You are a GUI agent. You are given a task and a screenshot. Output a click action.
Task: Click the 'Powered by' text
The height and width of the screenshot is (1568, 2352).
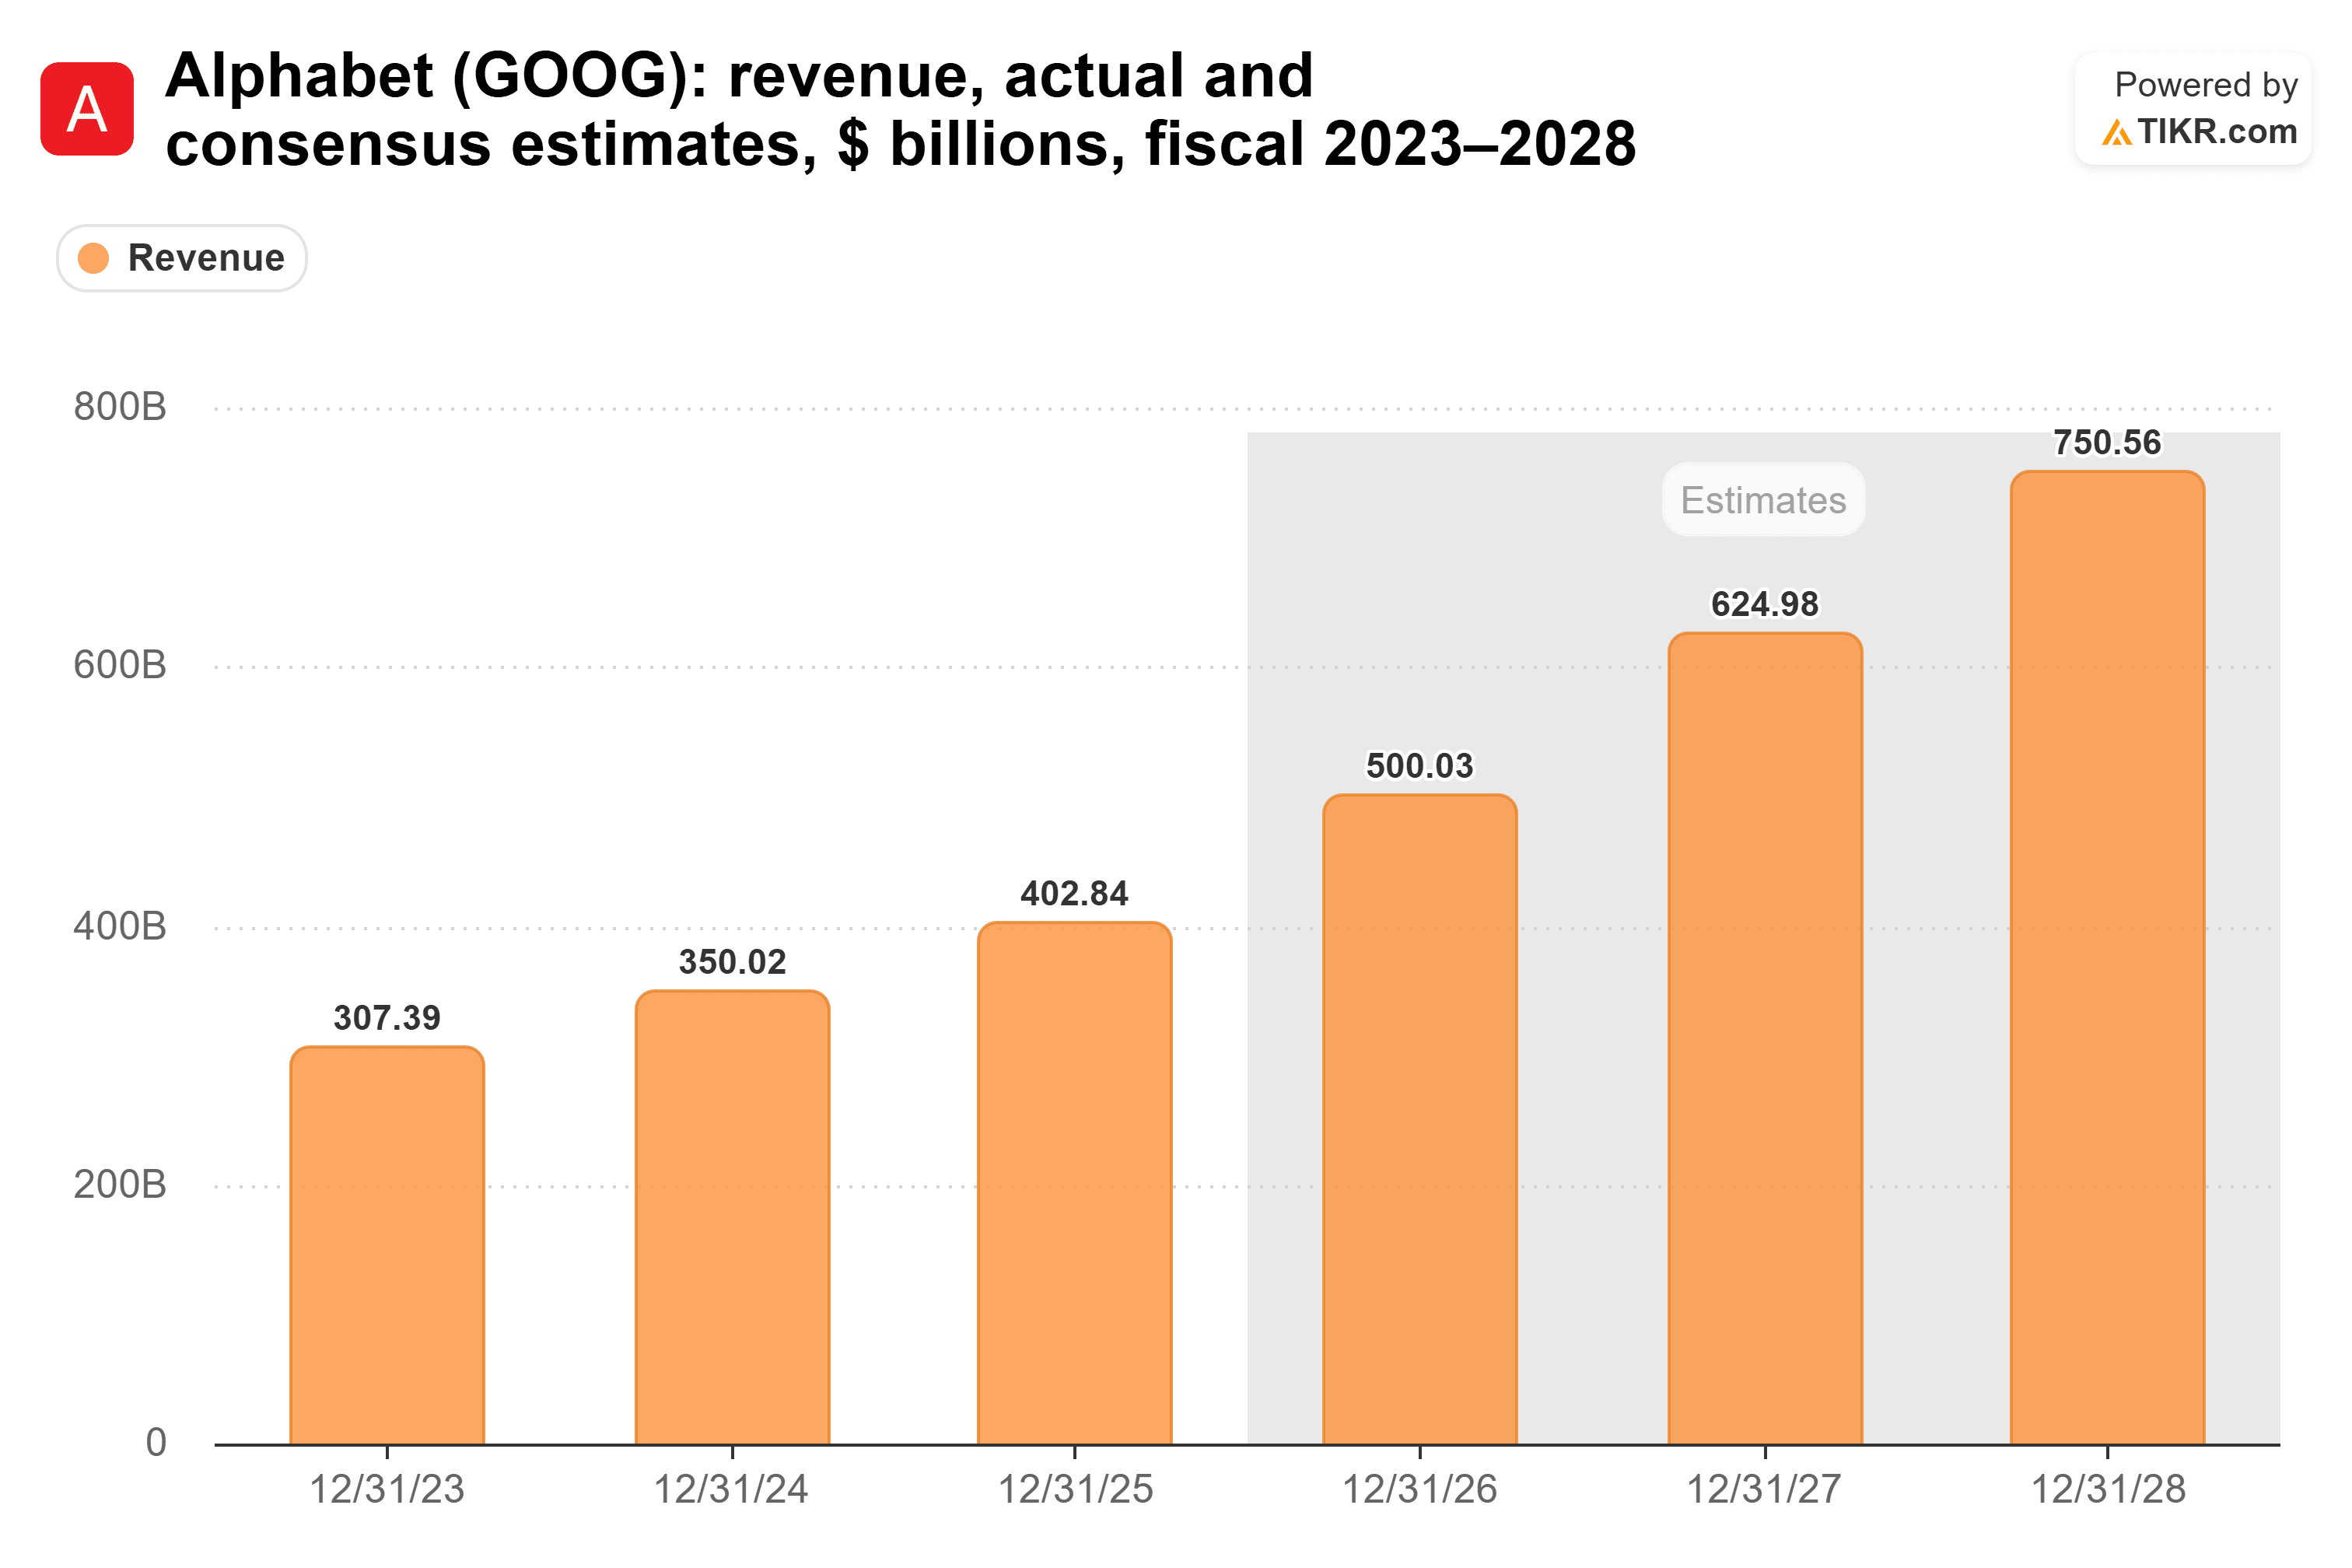pyautogui.click(x=2206, y=85)
